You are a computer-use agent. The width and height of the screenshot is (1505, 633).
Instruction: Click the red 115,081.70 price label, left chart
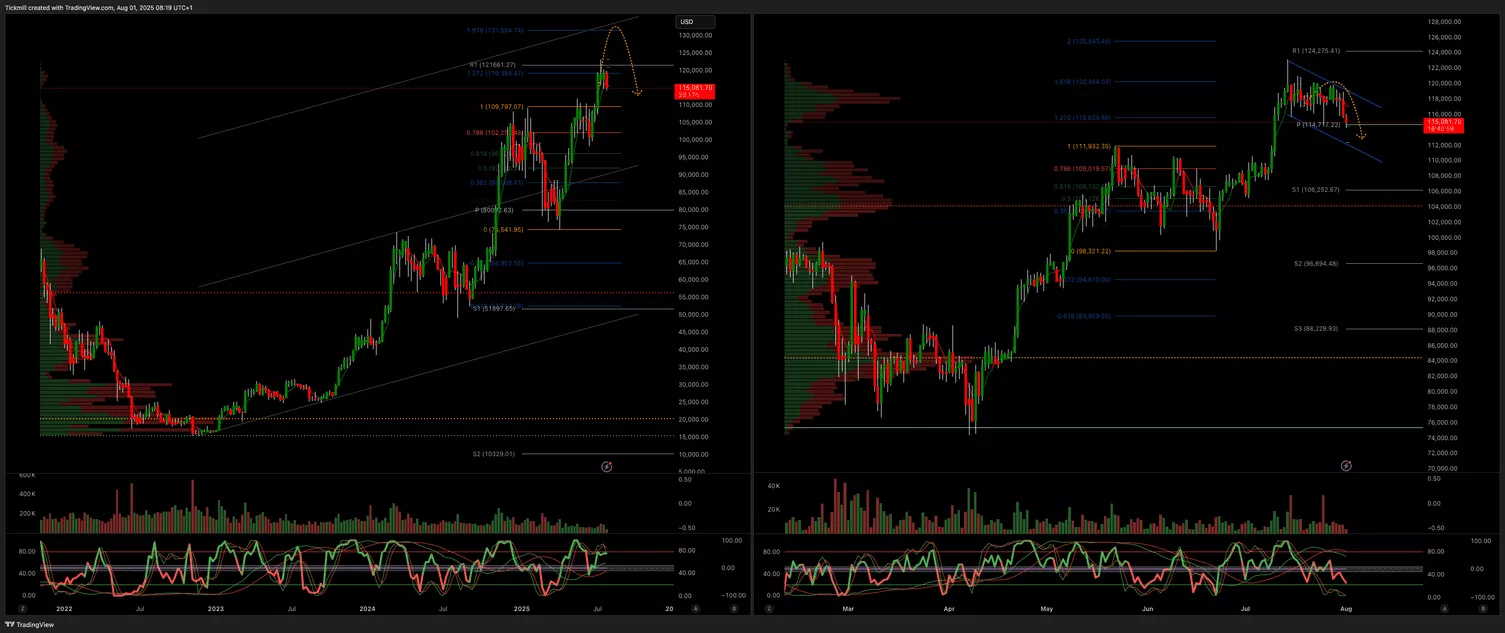pos(694,91)
